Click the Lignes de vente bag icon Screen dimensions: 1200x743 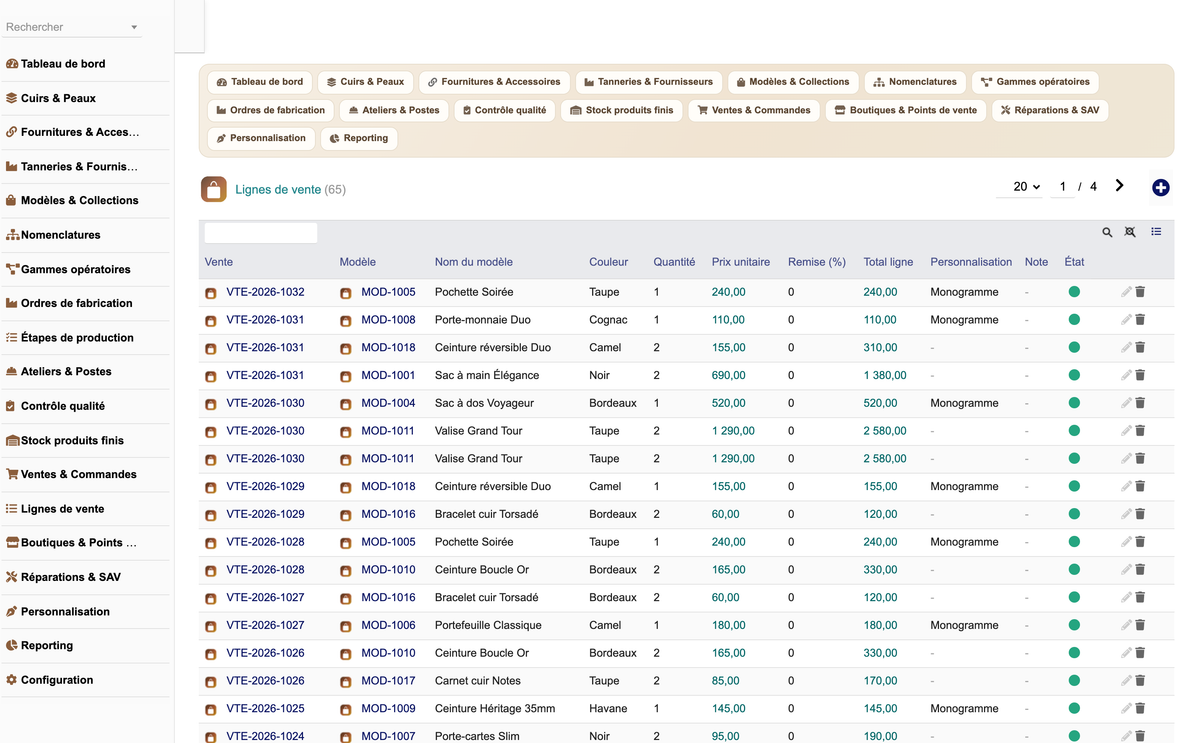(x=214, y=189)
